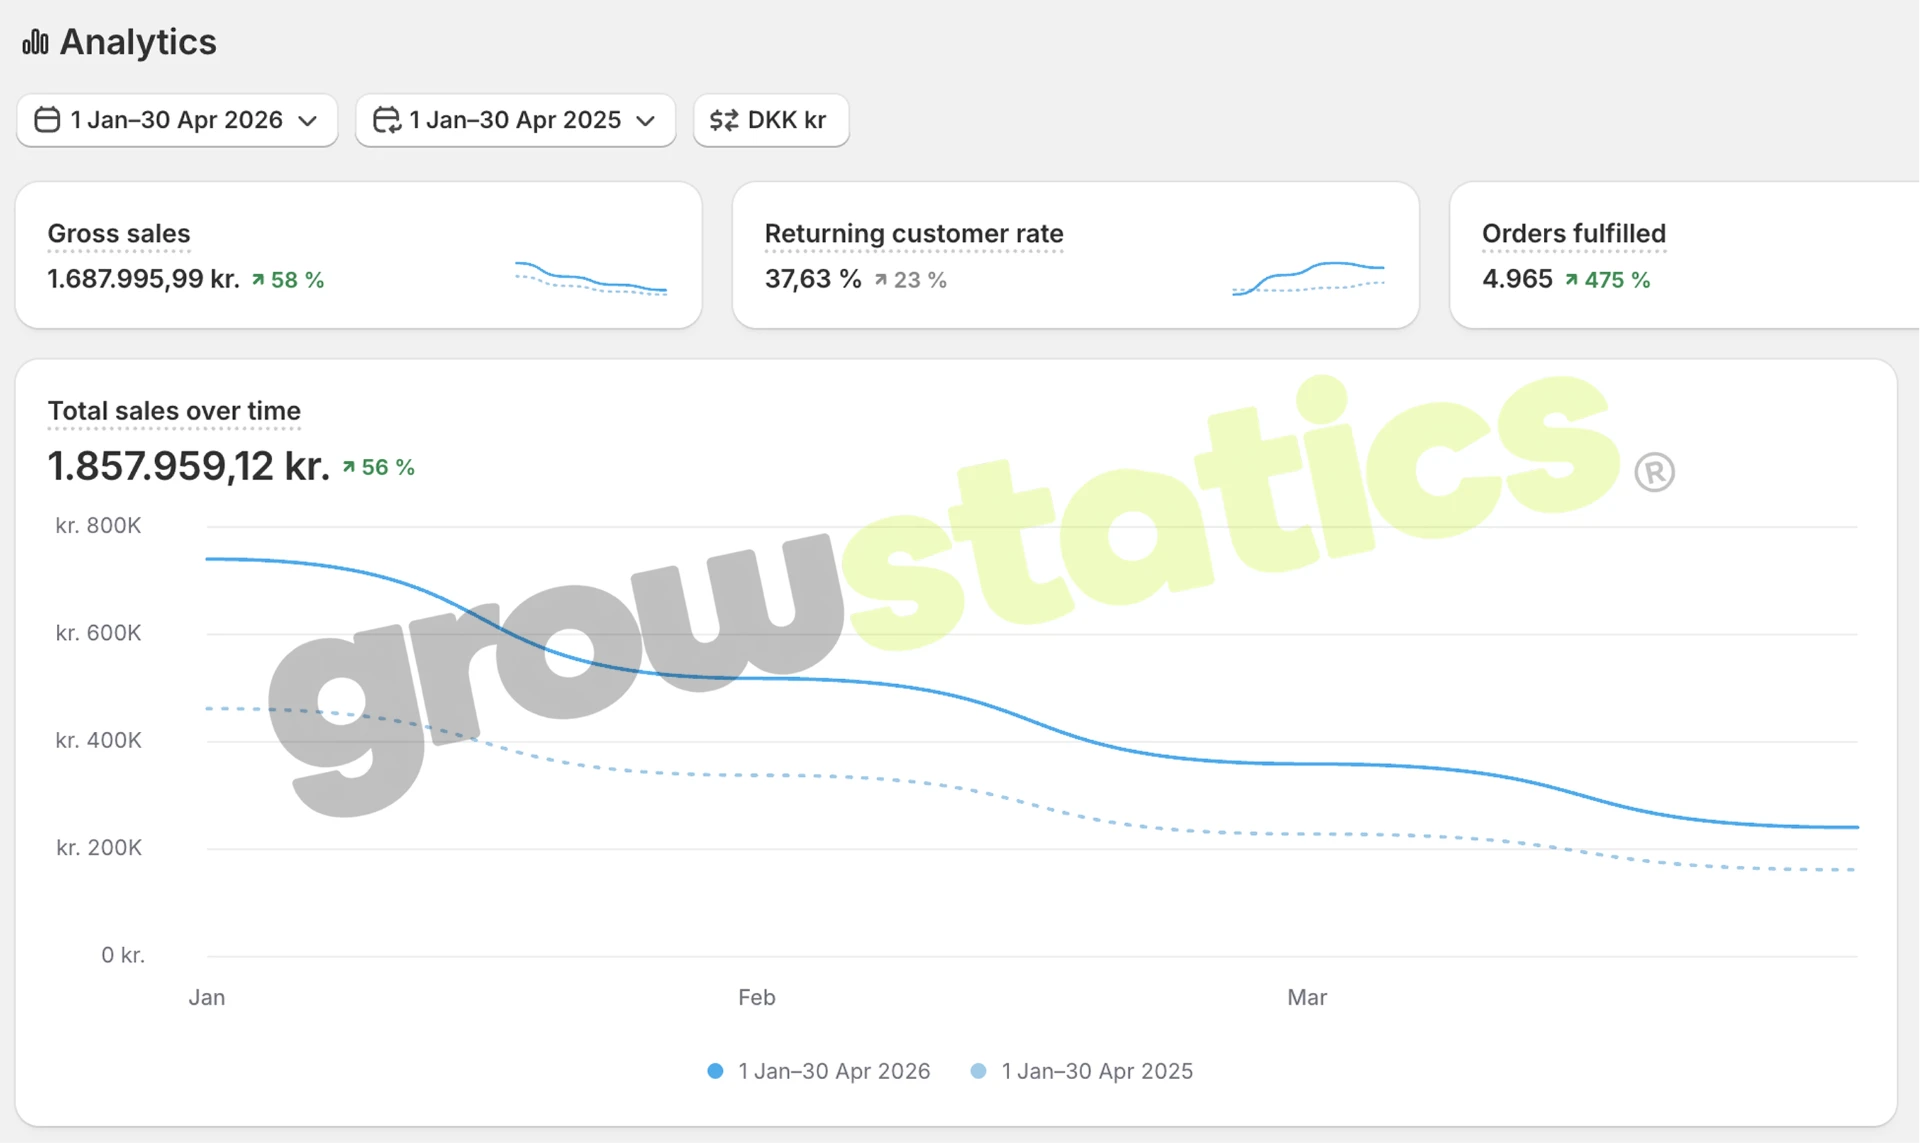Click the 23 % returning rate change indicator

pos(910,280)
